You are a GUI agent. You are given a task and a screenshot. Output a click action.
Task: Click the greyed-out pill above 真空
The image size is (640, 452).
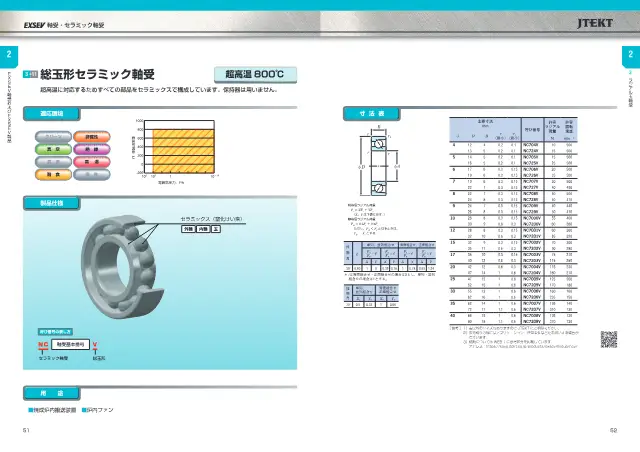(x=53, y=137)
